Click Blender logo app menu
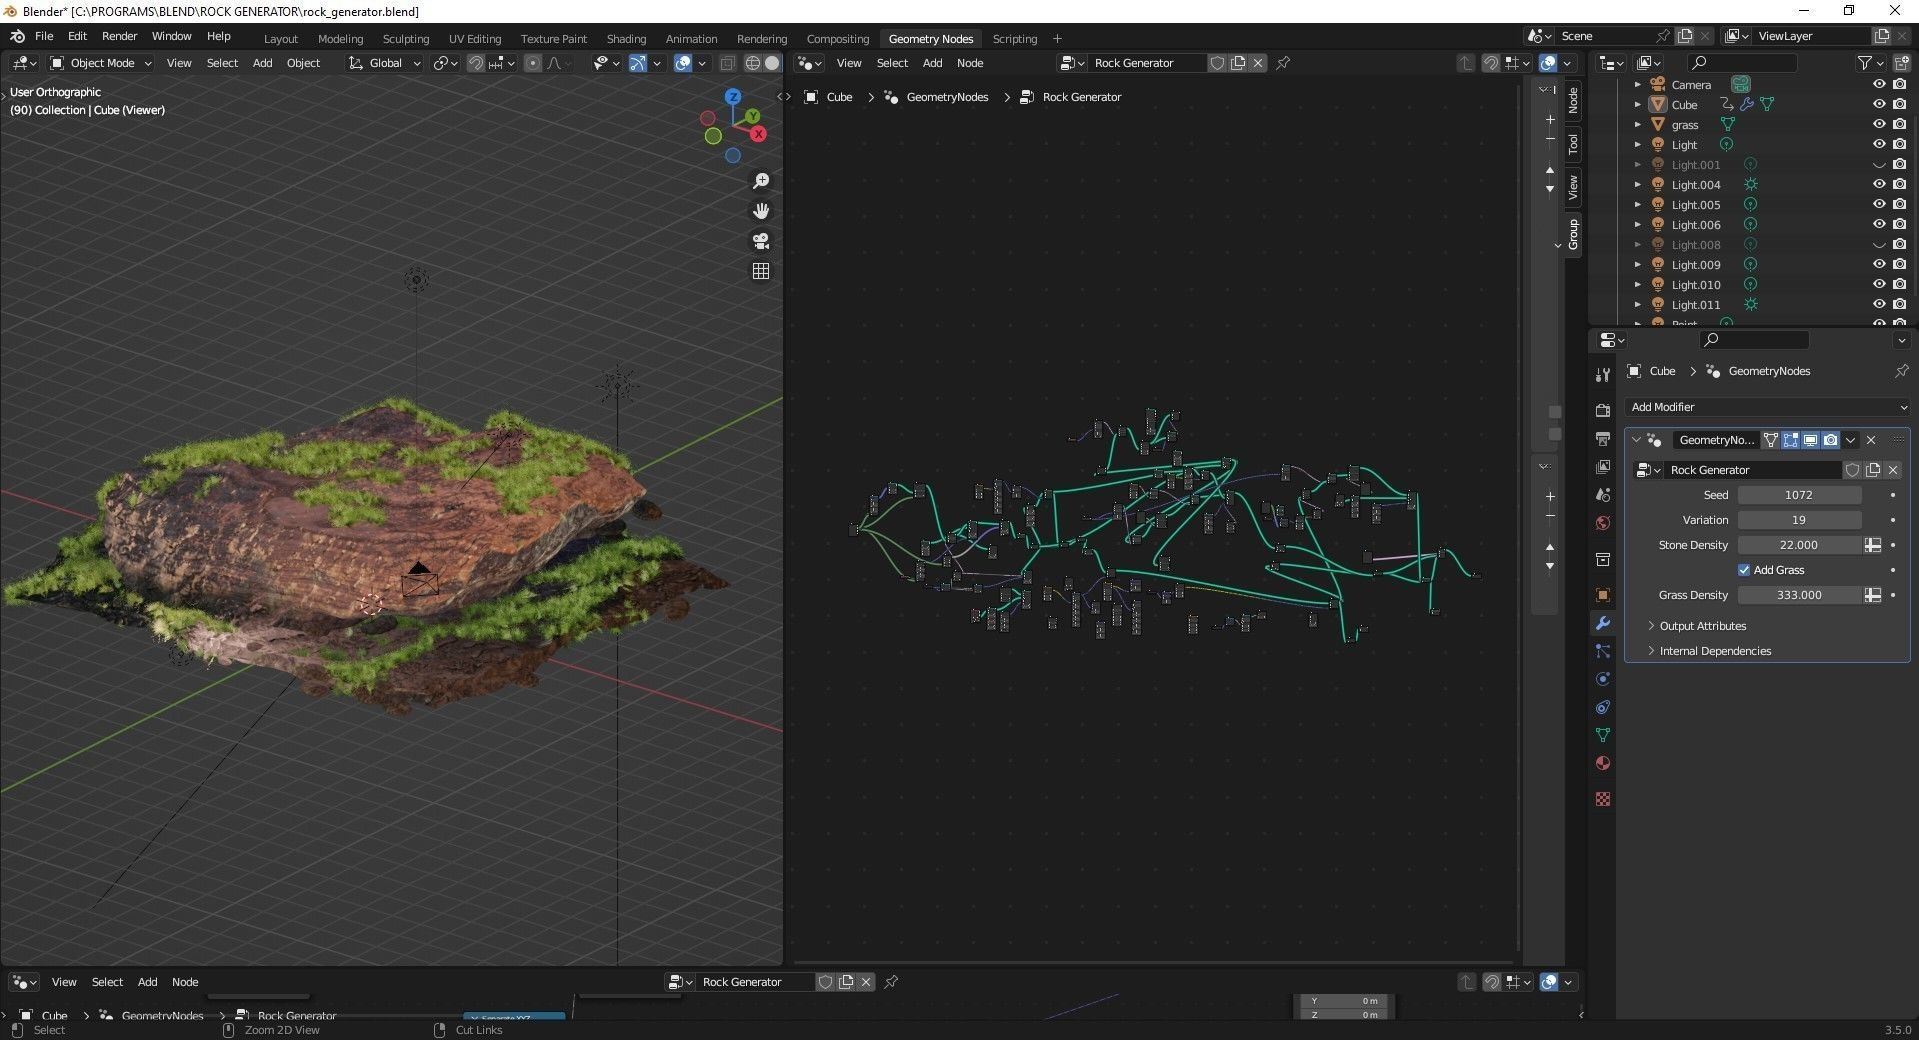The height and width of the screenshot is (1040, 1919). [17, 36]
